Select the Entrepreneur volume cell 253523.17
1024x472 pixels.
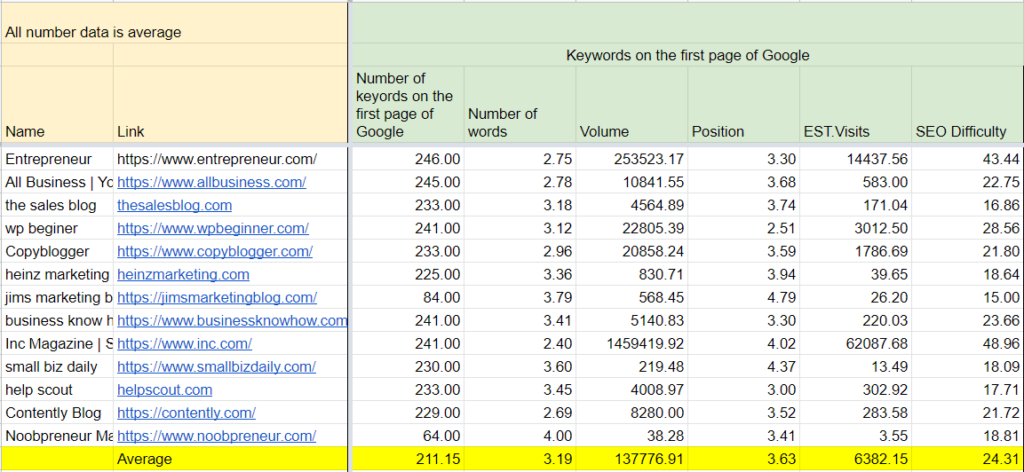point(632,159)
